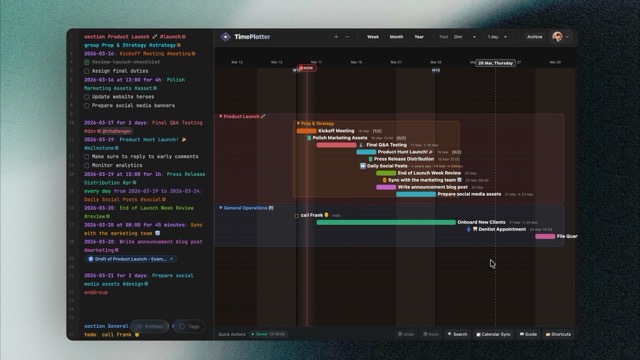
Task: Uncheck the Review launch checklist checkbox
Action: point(87,62)
